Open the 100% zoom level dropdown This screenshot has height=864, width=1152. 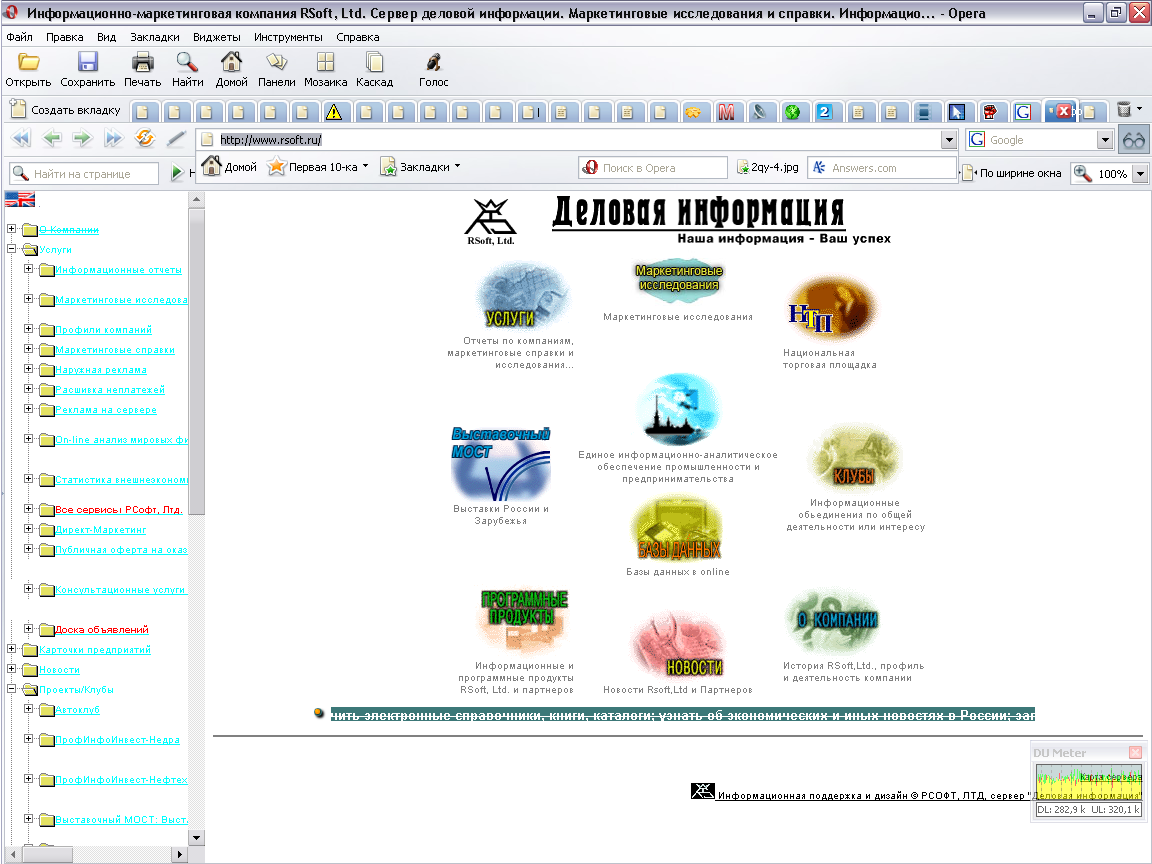tap(1140, 174)
